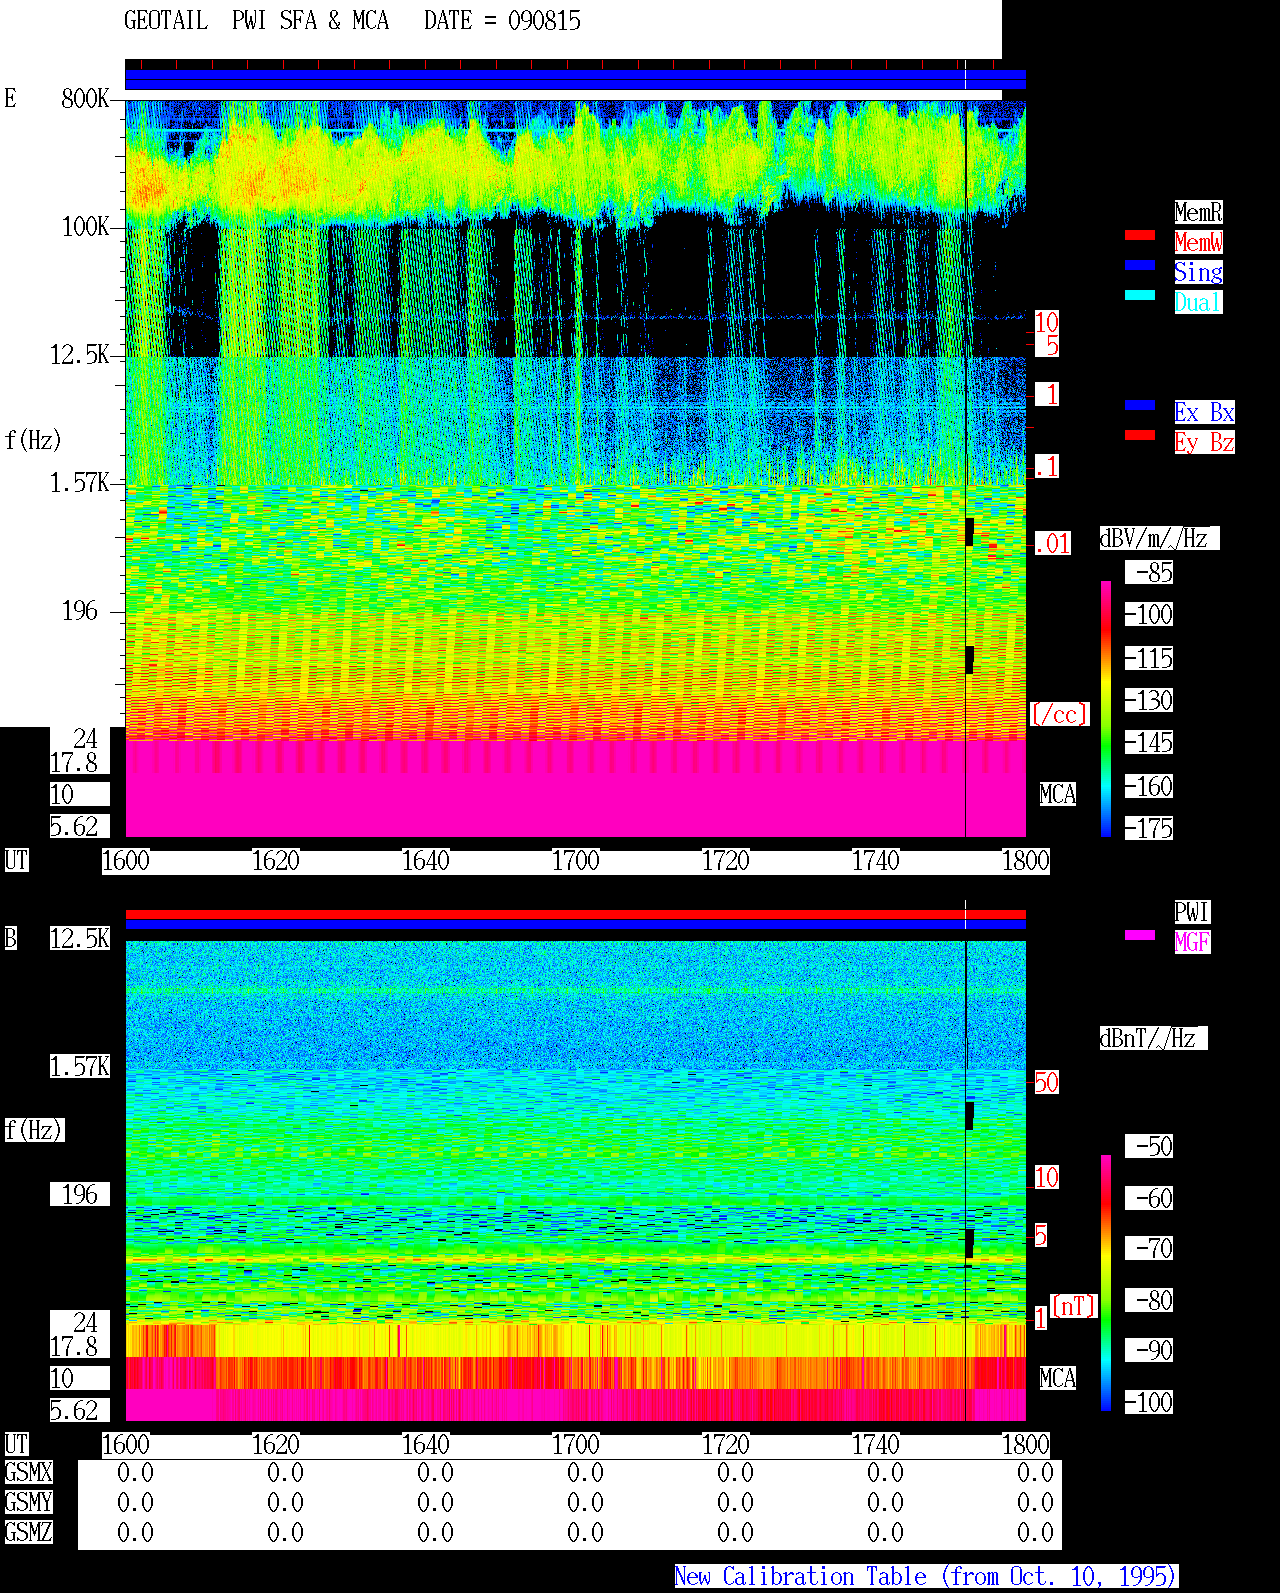Click the -130 color scale value
Screen dimensions: 1280x1593
point(1149,700)
